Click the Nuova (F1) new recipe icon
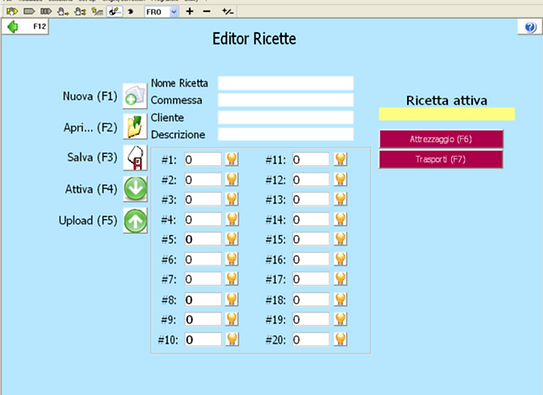543x395 pixels. pyautogui.click(x=135, y=96)
